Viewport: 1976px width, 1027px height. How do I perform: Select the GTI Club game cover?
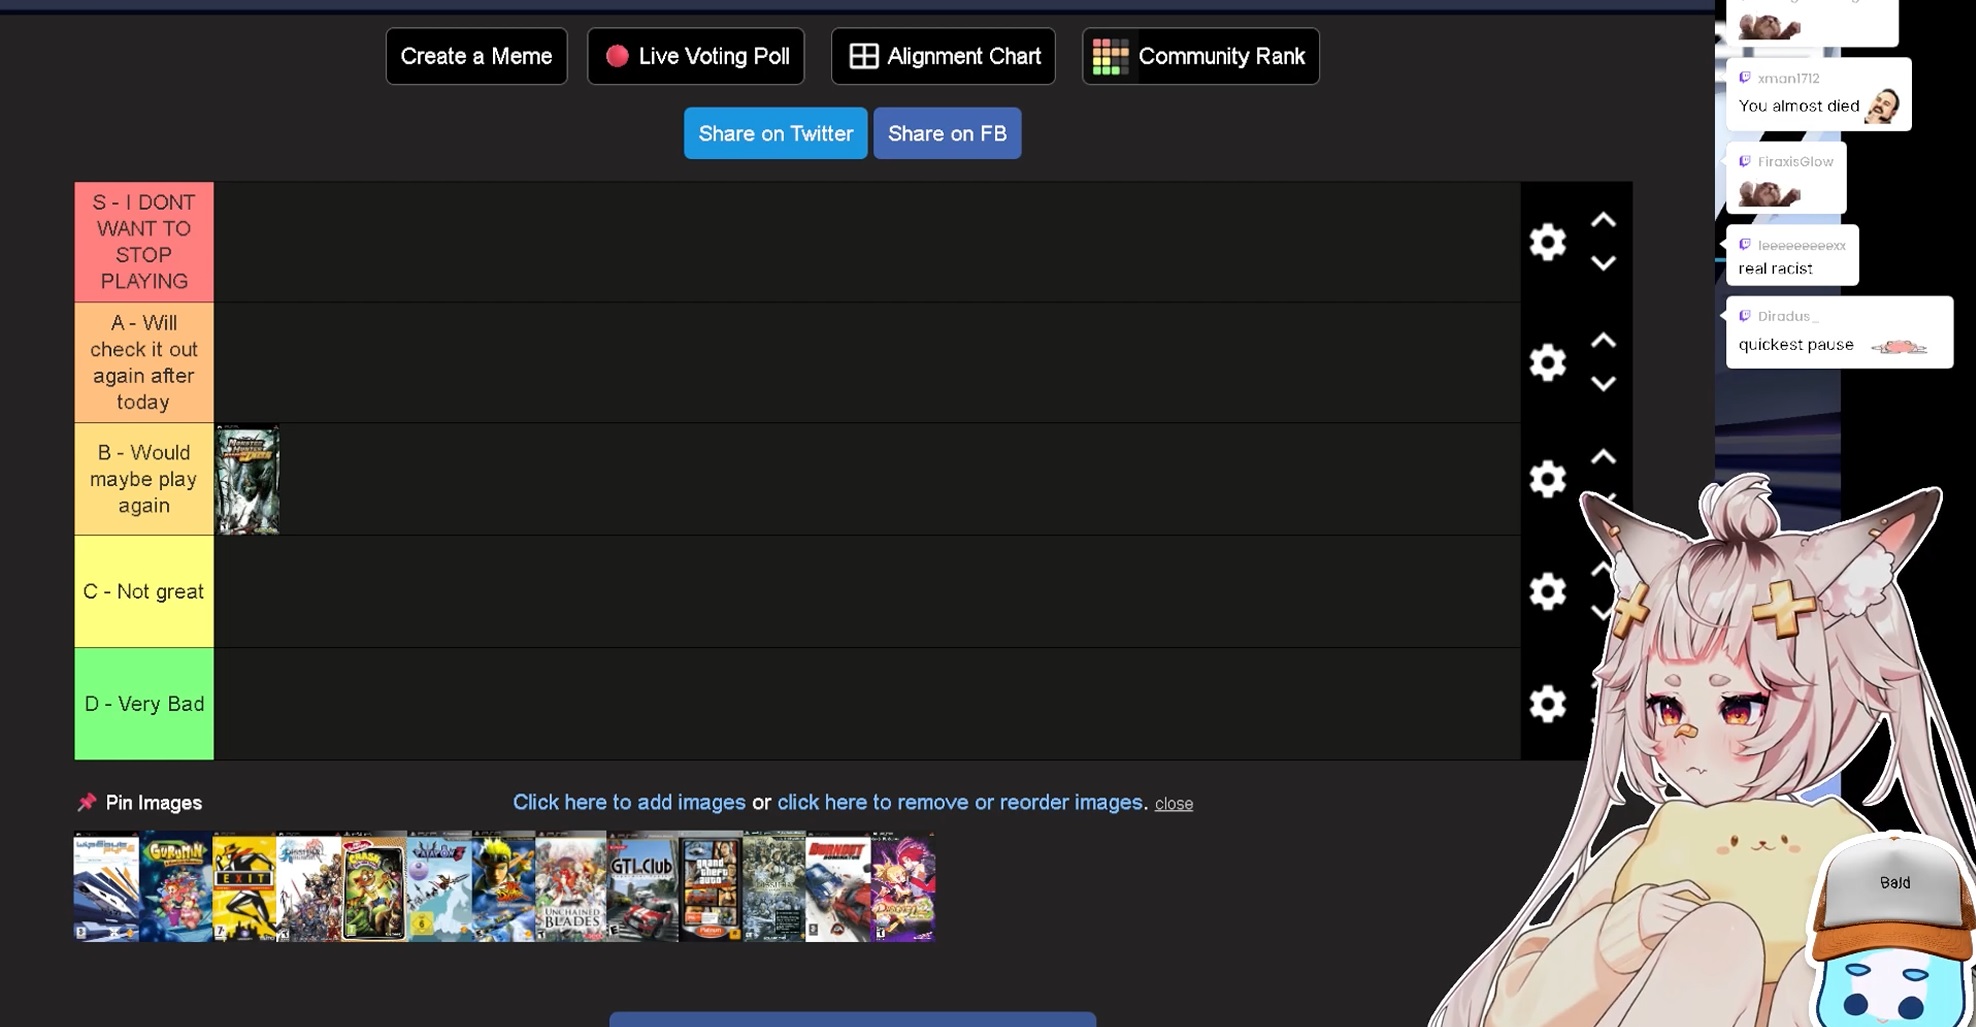tap(643, 887)
